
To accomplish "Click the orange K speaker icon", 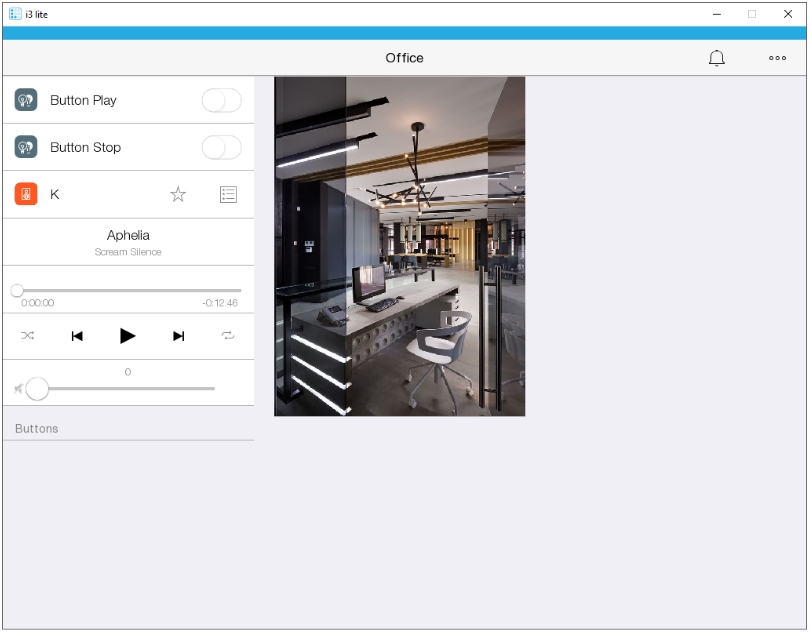I will [26, 194].
